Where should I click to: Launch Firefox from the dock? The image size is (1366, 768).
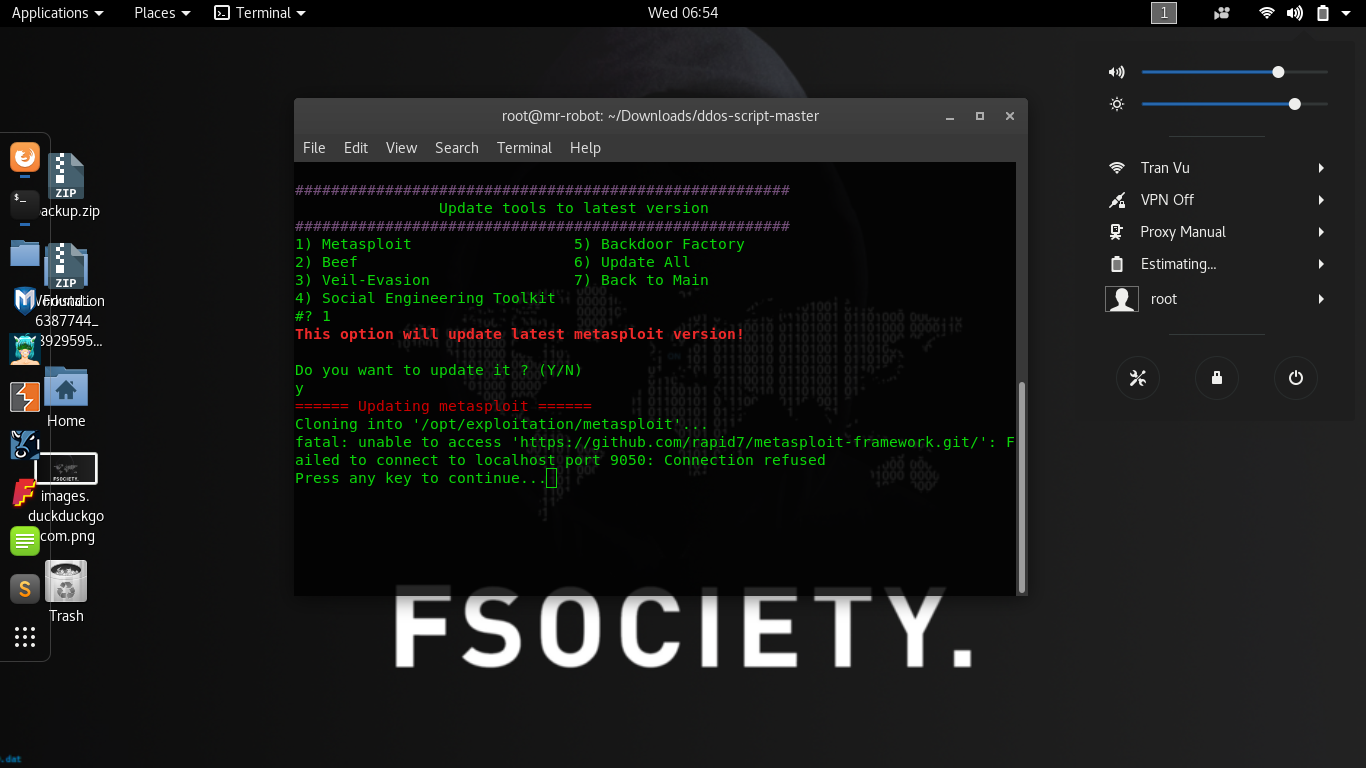click(x=25, y=157)
